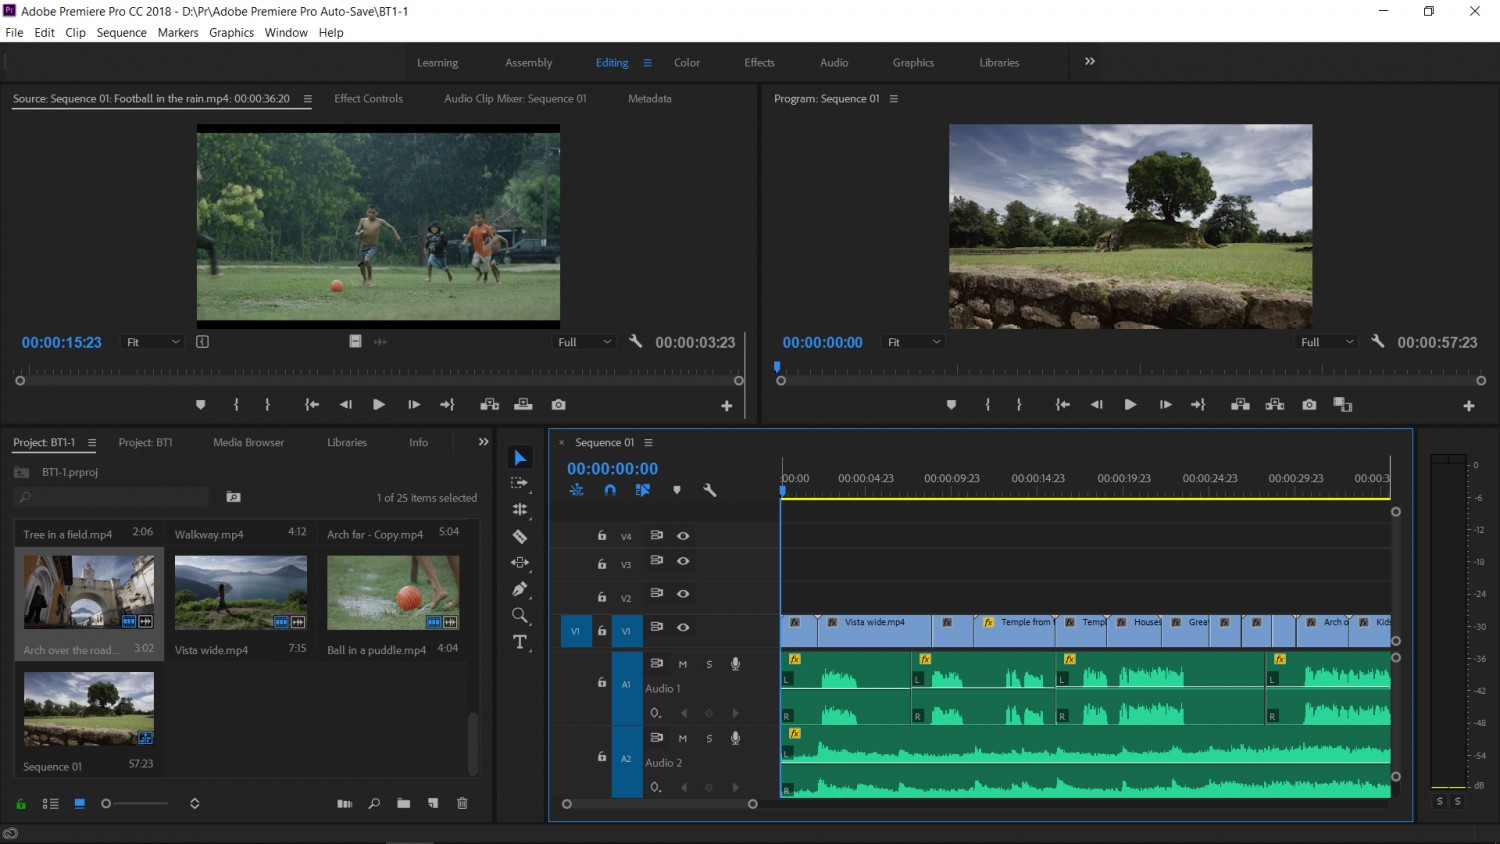Switch to the Color workspace
The height and width of the screenshot is (844, 1500).
(687, 63)
